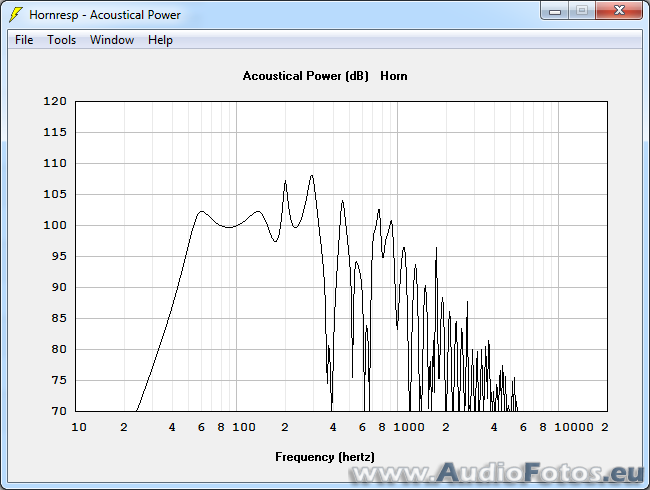Open the File menu
650x490 pixels.
[x=24, y=40]
